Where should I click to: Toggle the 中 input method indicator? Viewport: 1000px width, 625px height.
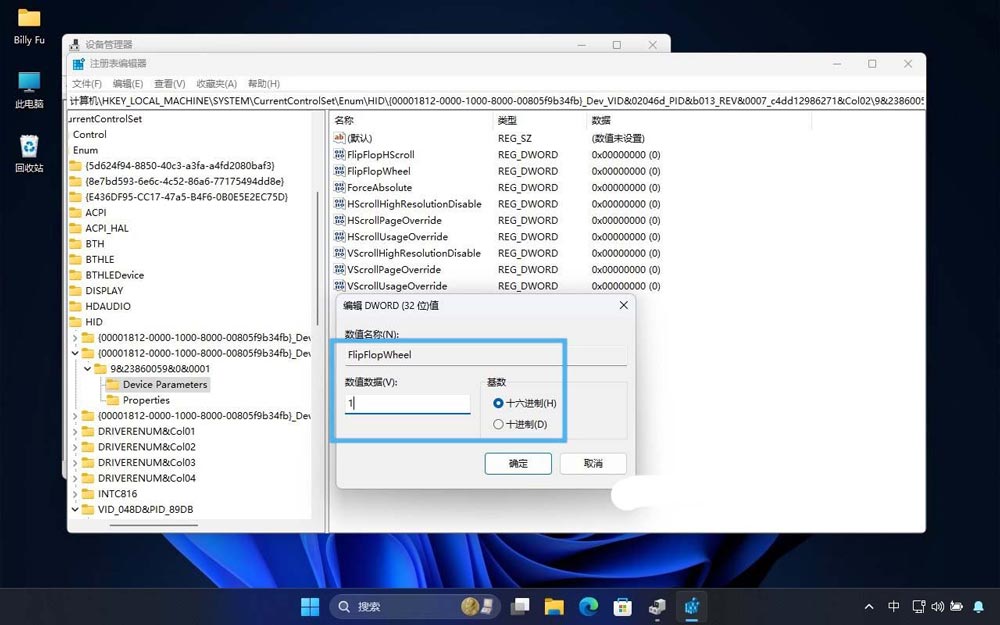(x=893, y=606)
